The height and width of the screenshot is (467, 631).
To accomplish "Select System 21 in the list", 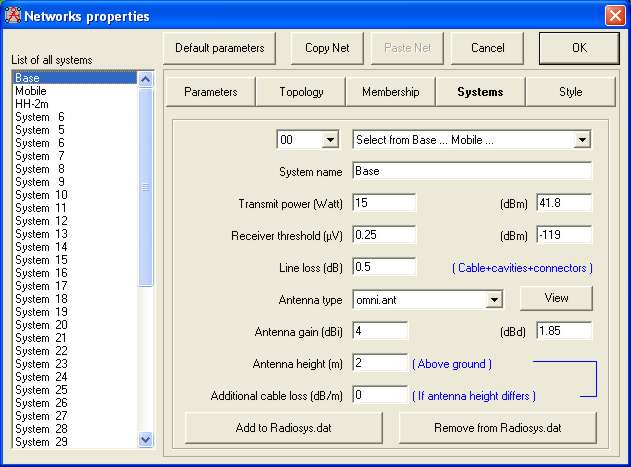I will 75,338.
